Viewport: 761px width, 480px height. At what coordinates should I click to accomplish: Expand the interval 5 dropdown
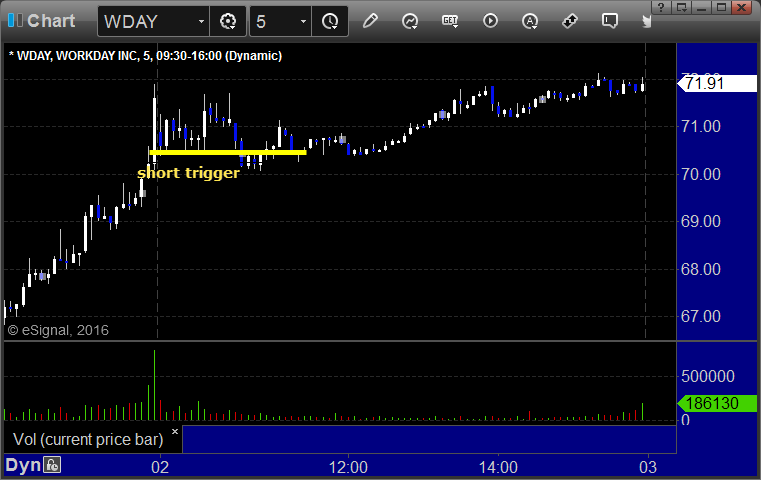303,21
